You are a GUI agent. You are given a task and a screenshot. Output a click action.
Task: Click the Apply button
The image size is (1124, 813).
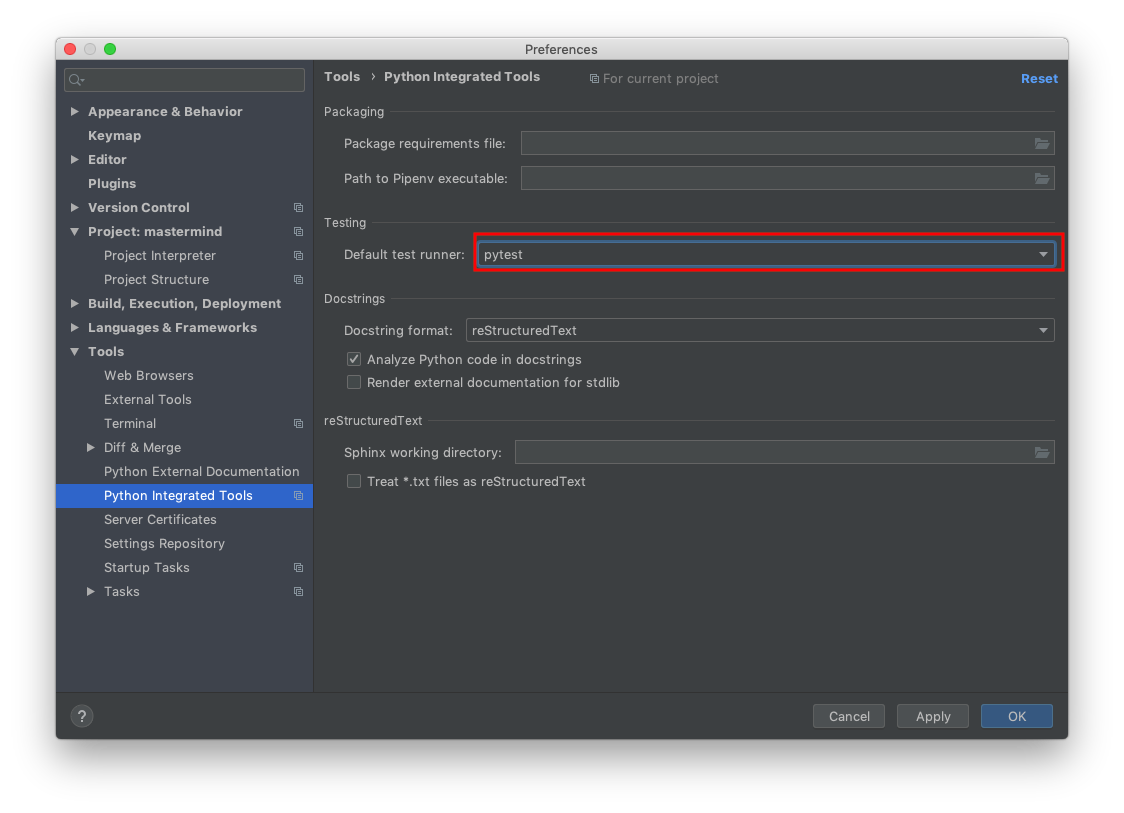tap(932, 716)
